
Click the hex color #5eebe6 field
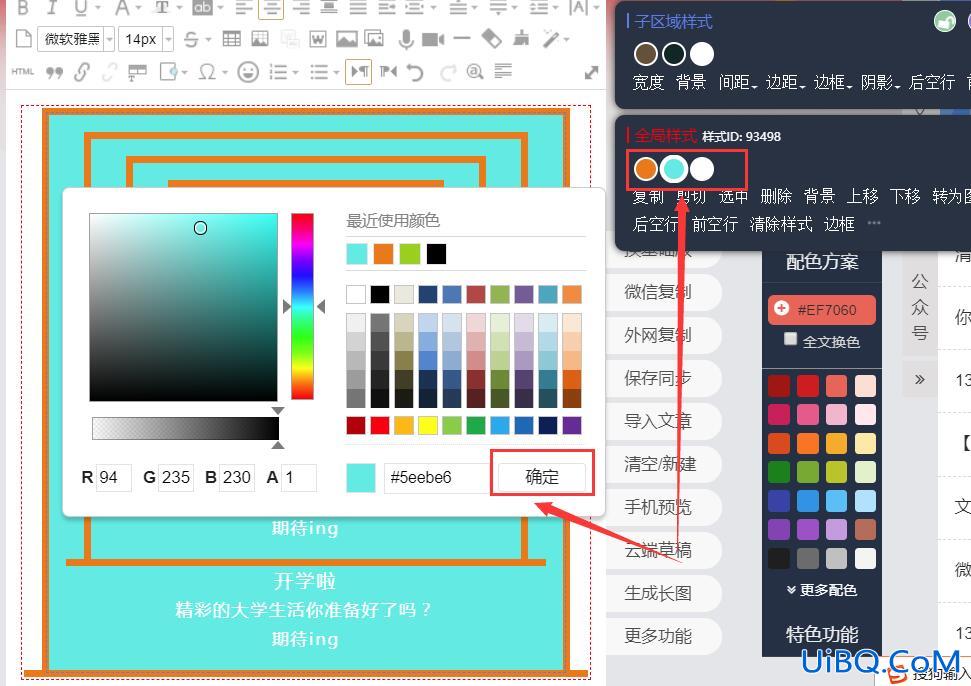point(437,477)
